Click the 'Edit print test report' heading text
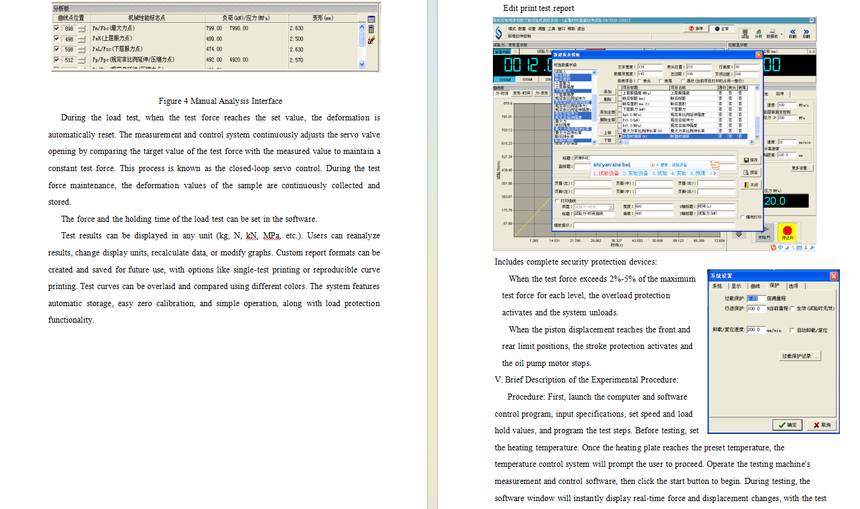Viewport: 860px width, 509px height. pyautogui.click(x=539, y=8)
